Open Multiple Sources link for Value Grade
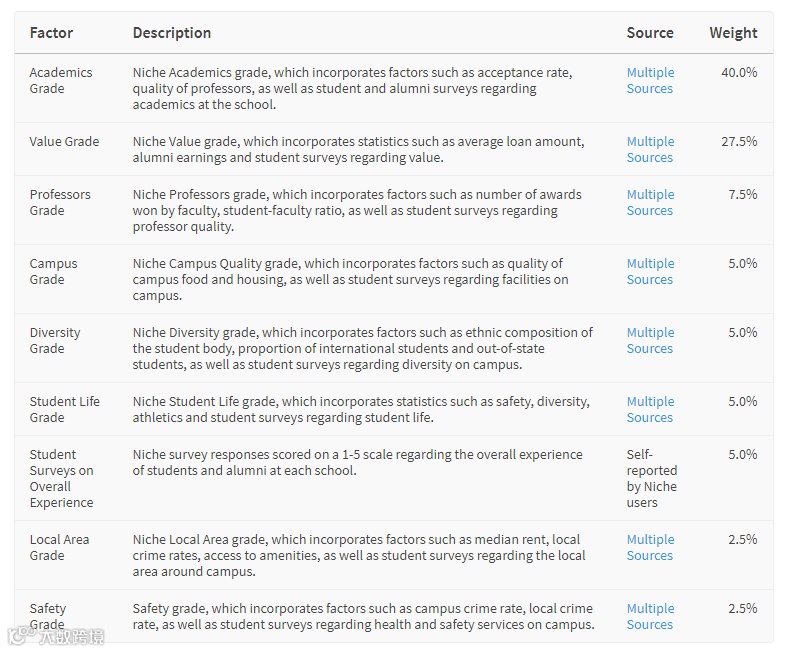This screenshot has height=652, width=789. tap(650, 149)
